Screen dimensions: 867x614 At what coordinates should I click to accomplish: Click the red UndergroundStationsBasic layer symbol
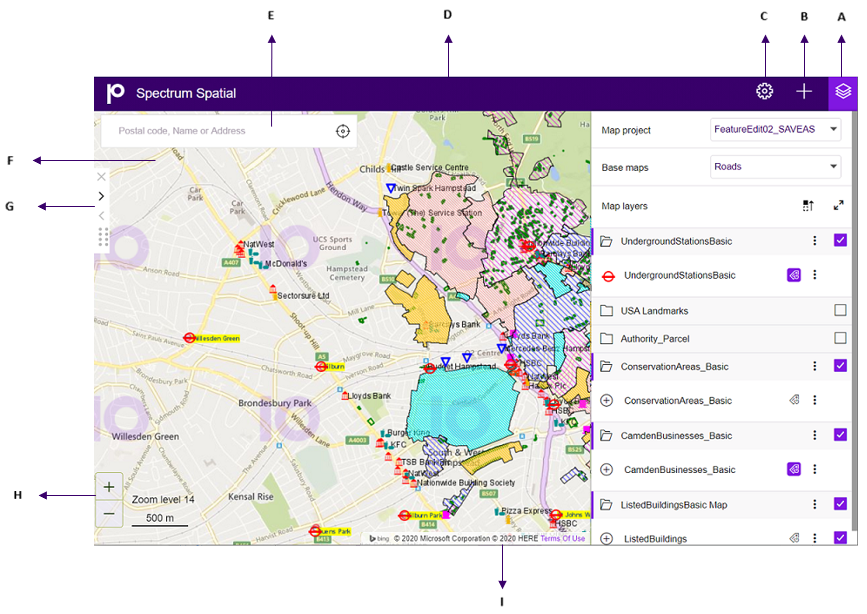pyautogui.click(x=608, y=275)
